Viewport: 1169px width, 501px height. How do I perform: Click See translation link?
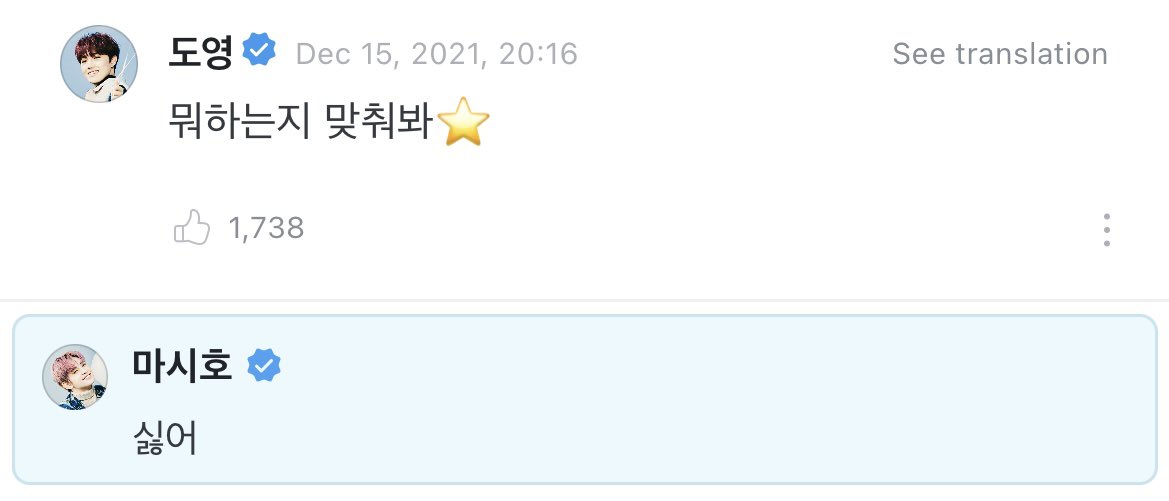pos(1000,54)
